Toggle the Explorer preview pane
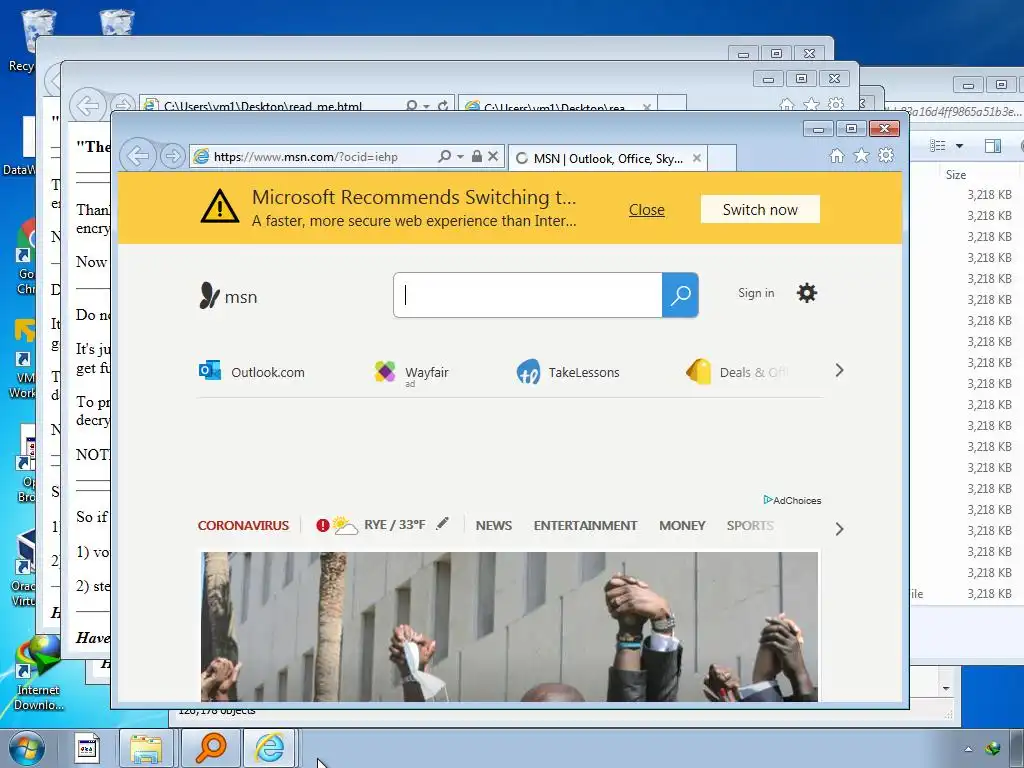Image resolution: width=1024 pixels, height=768 pixels. click(993, 145)
